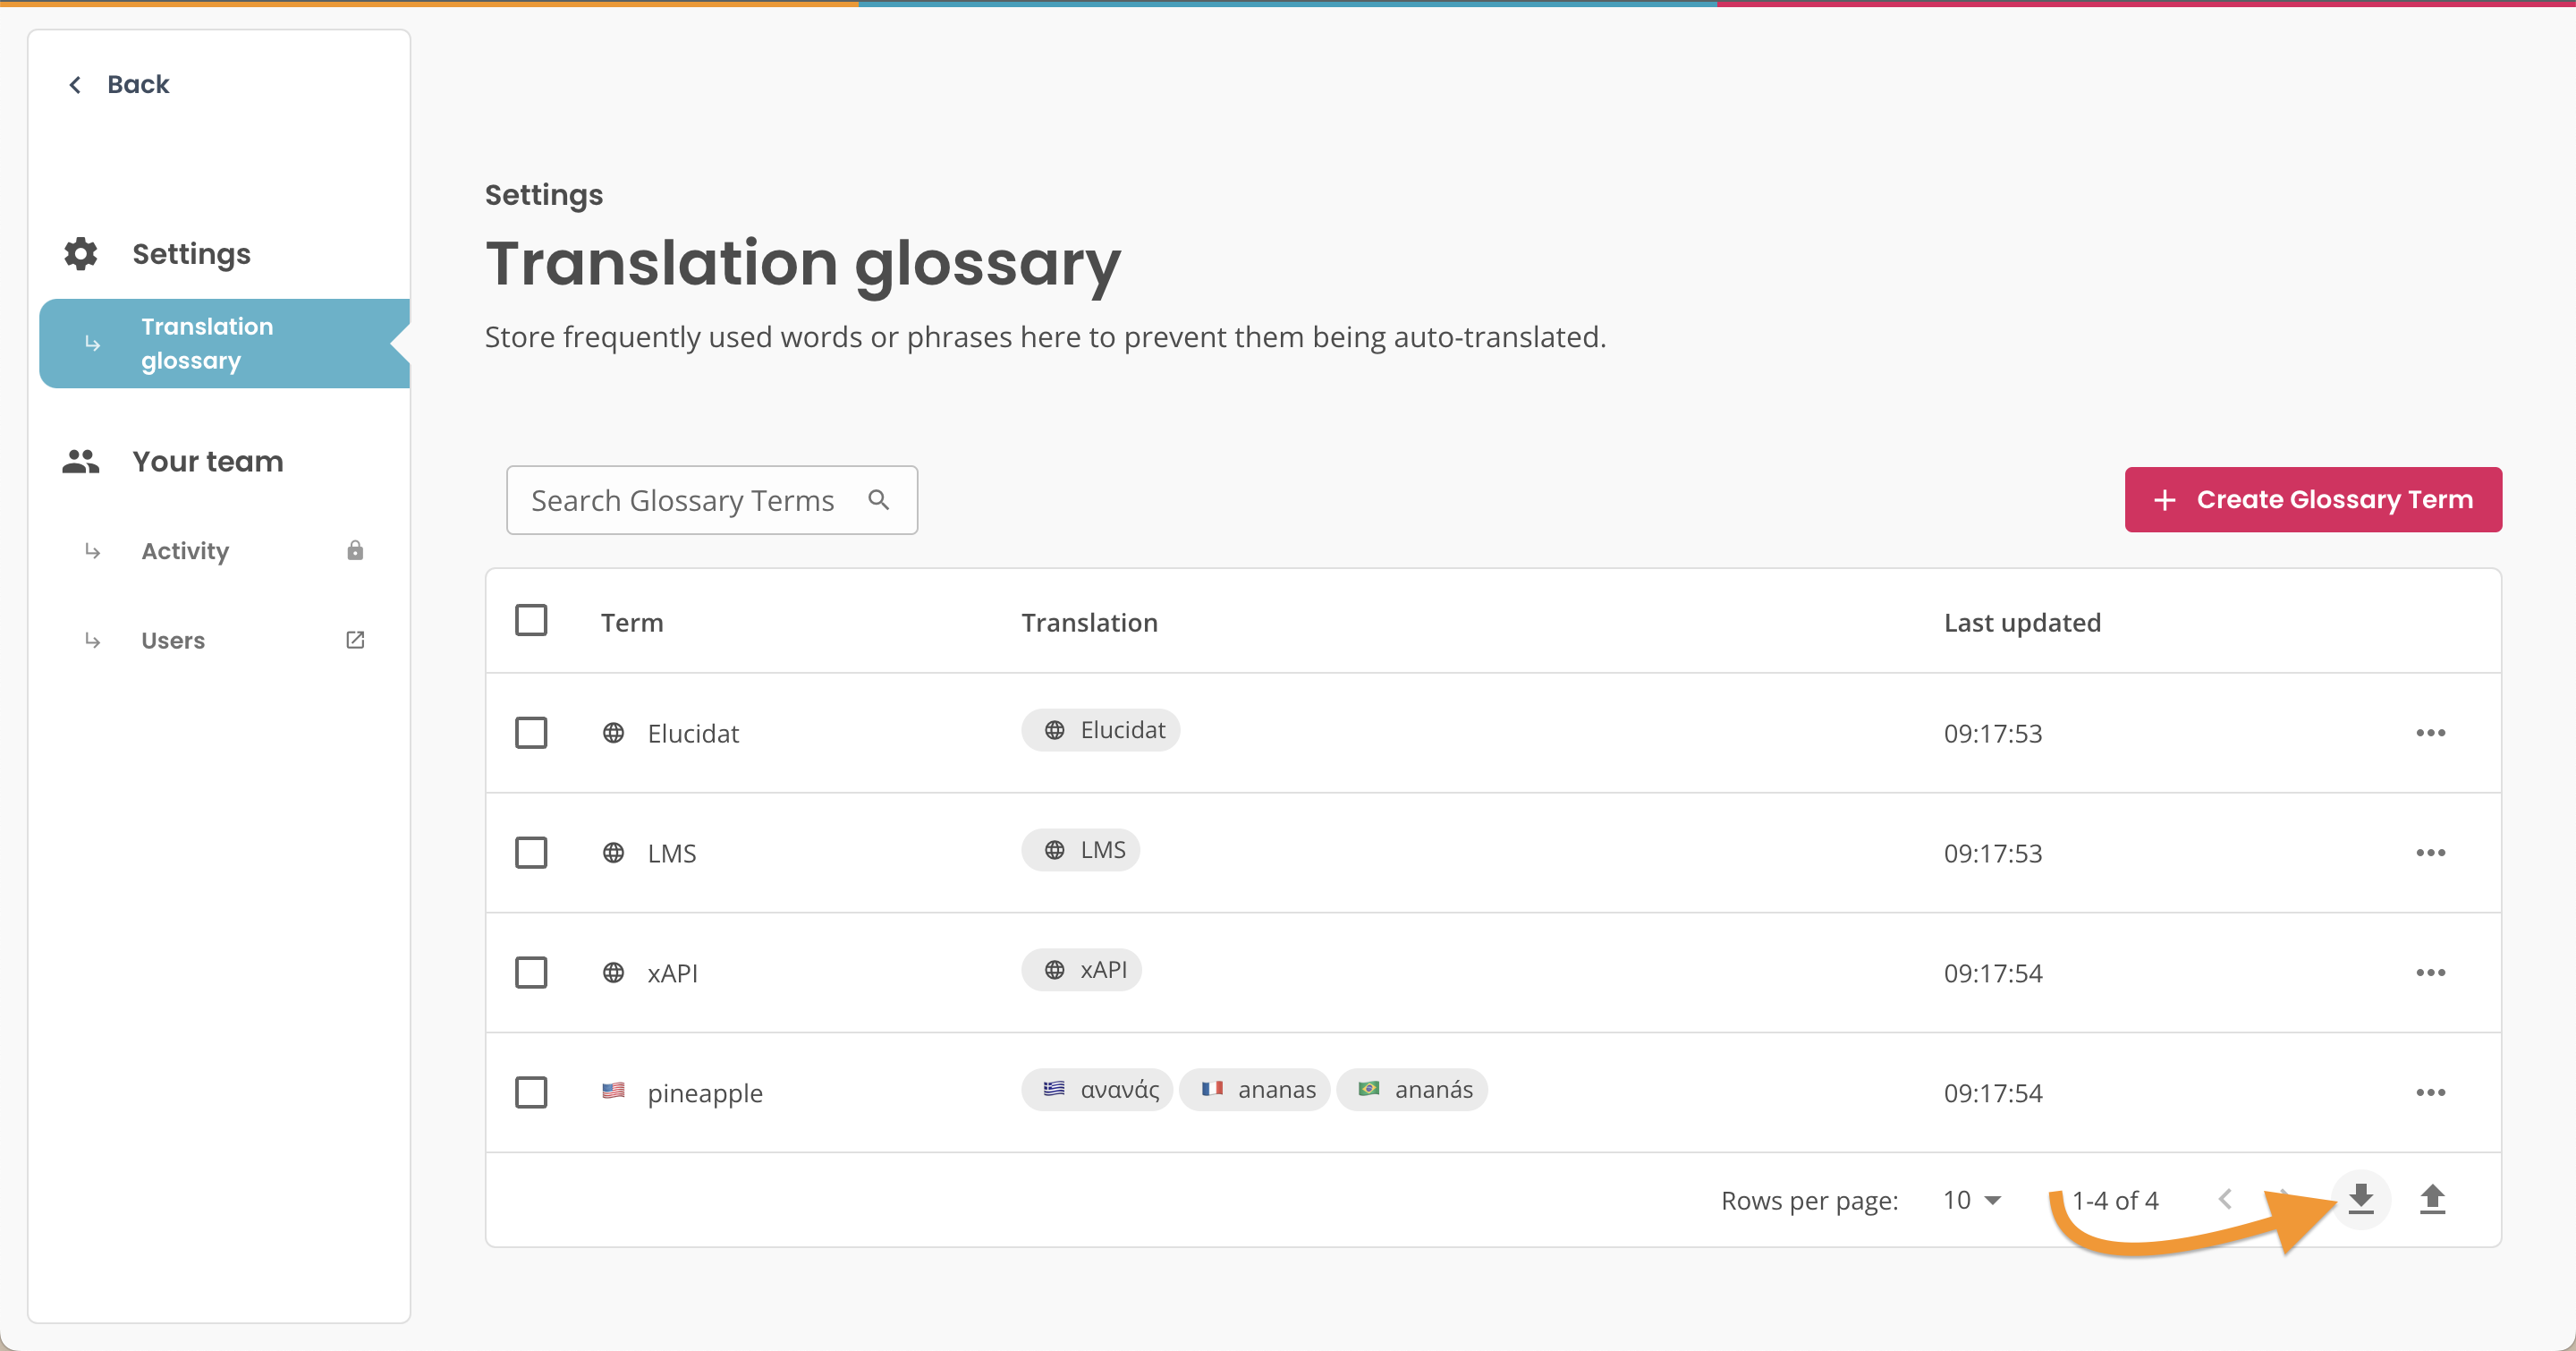This screenshot has width=2576, height=1351.
Task: Open Activity under Your team
Action: (186, 551)
